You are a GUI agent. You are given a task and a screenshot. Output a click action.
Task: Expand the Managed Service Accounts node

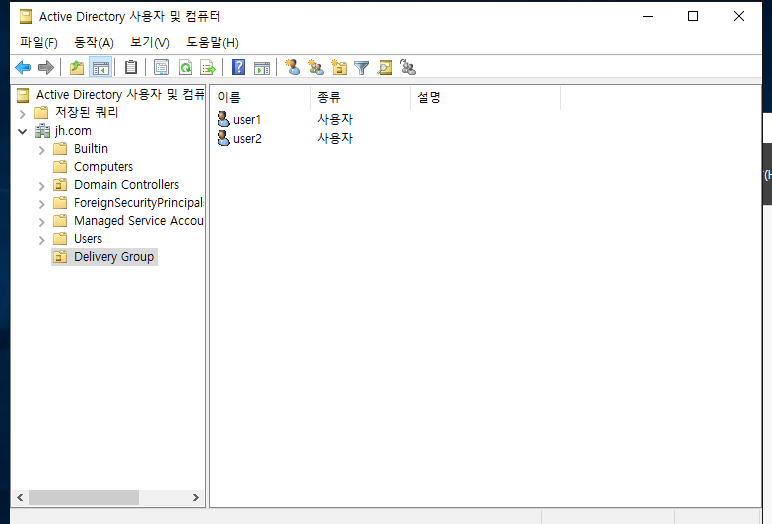42,222
